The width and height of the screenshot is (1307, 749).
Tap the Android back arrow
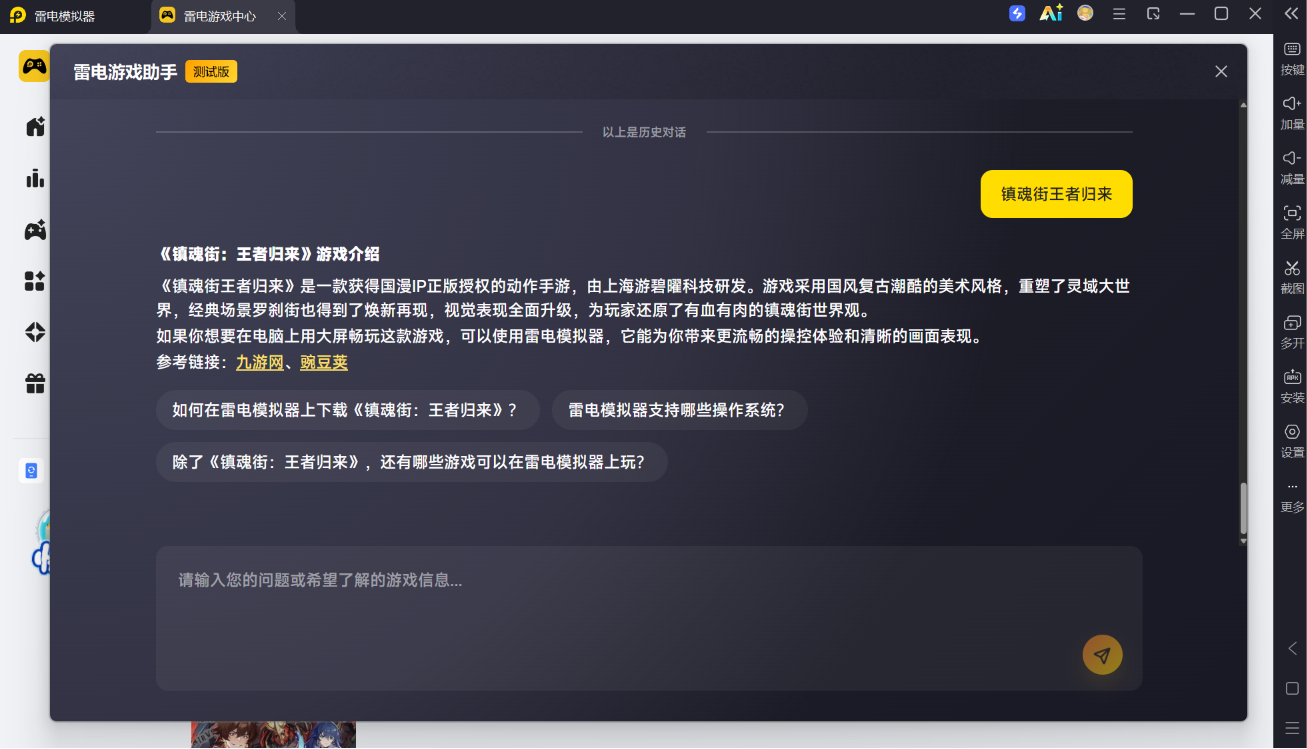pyautogui.click(x=1292, y=648)
